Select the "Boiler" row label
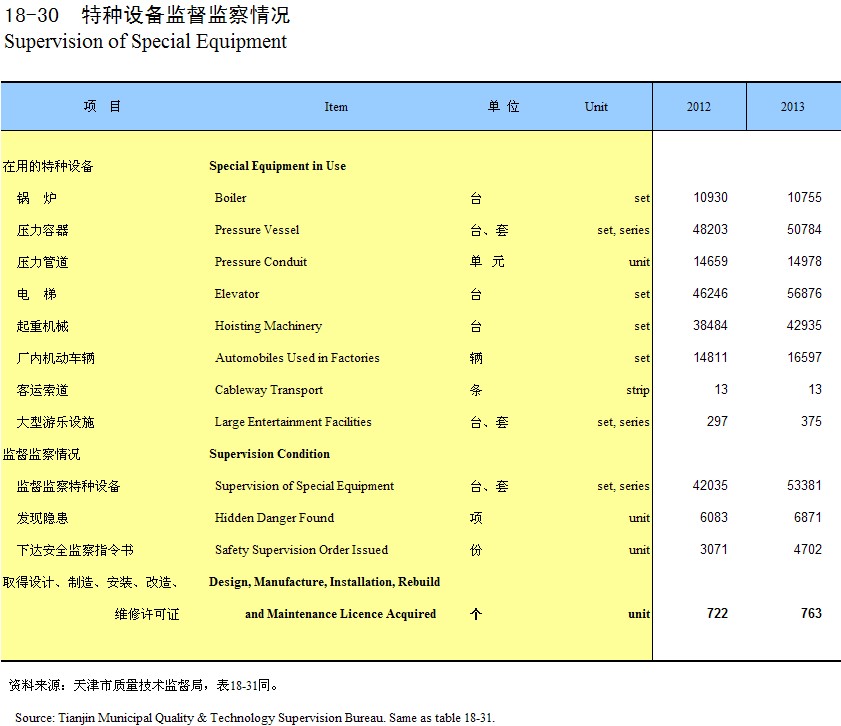Image resolution: width=841 pixels, height=726 pixels. [230, 198]
